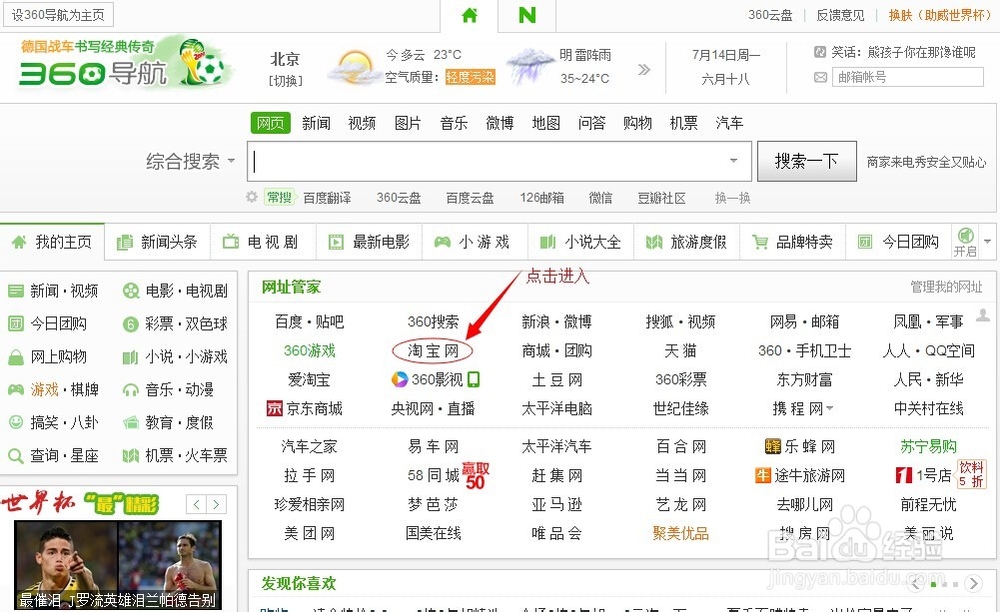The width and height of the screenshot is (1000, 612).
Task: Click 切换 to change city
Action: 285,81
